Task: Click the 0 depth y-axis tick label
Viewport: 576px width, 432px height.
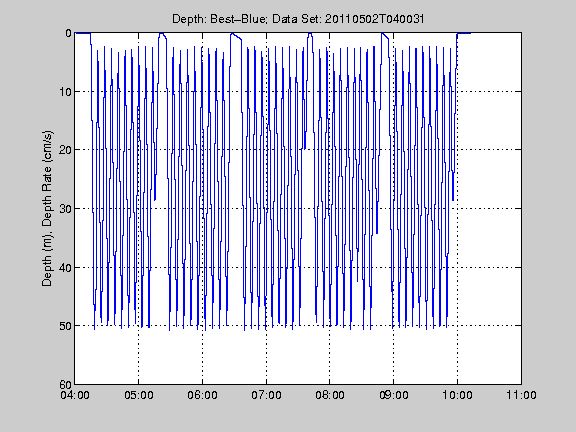Action: (x=68, y=33)
